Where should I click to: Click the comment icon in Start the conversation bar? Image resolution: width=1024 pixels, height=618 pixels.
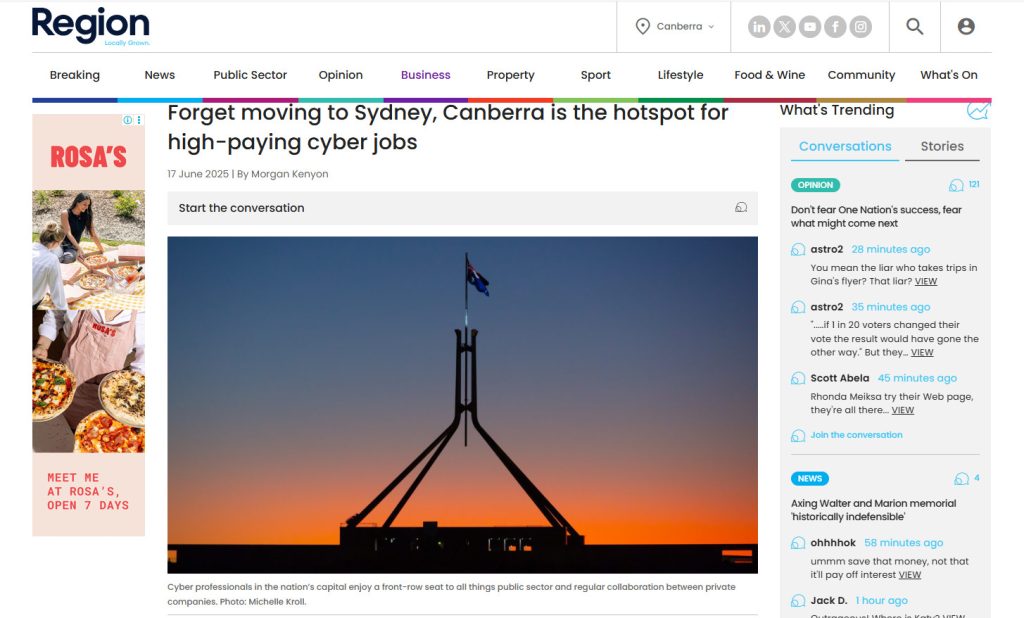click(741, 207)
